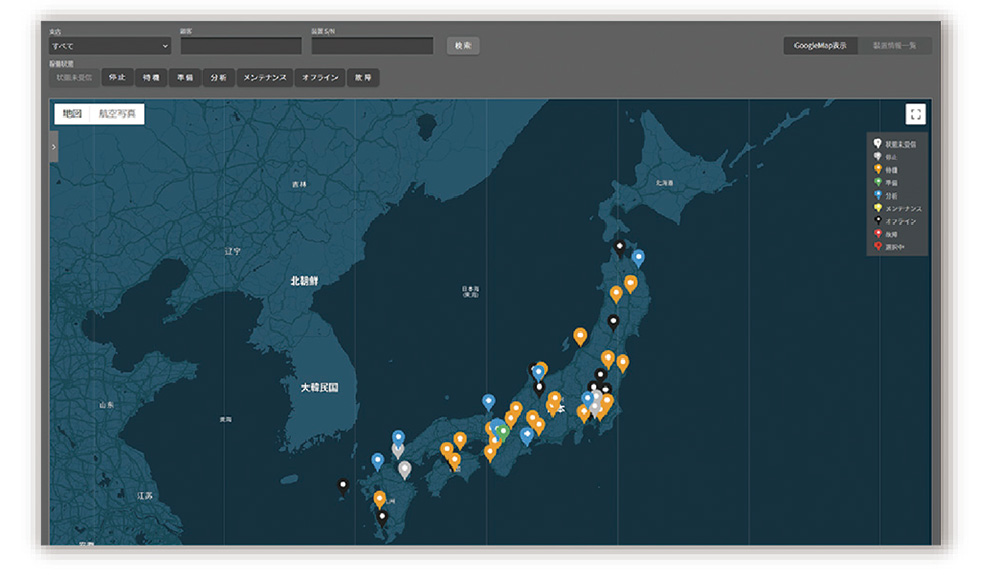Image resolution: width=1000 pixels, height=580 pixels.
Task: Click the 北海道 map label
Action: (665, 183)
